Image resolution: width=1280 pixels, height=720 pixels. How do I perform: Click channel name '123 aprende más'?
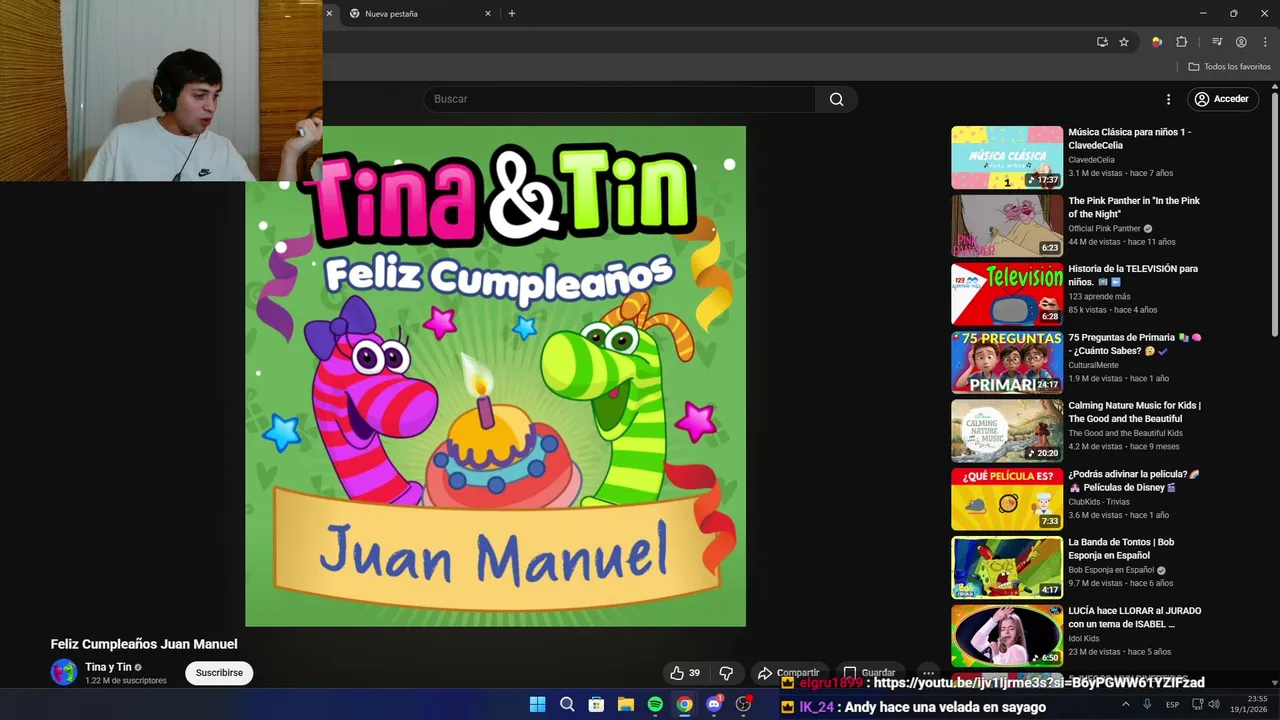(1099, 296)
